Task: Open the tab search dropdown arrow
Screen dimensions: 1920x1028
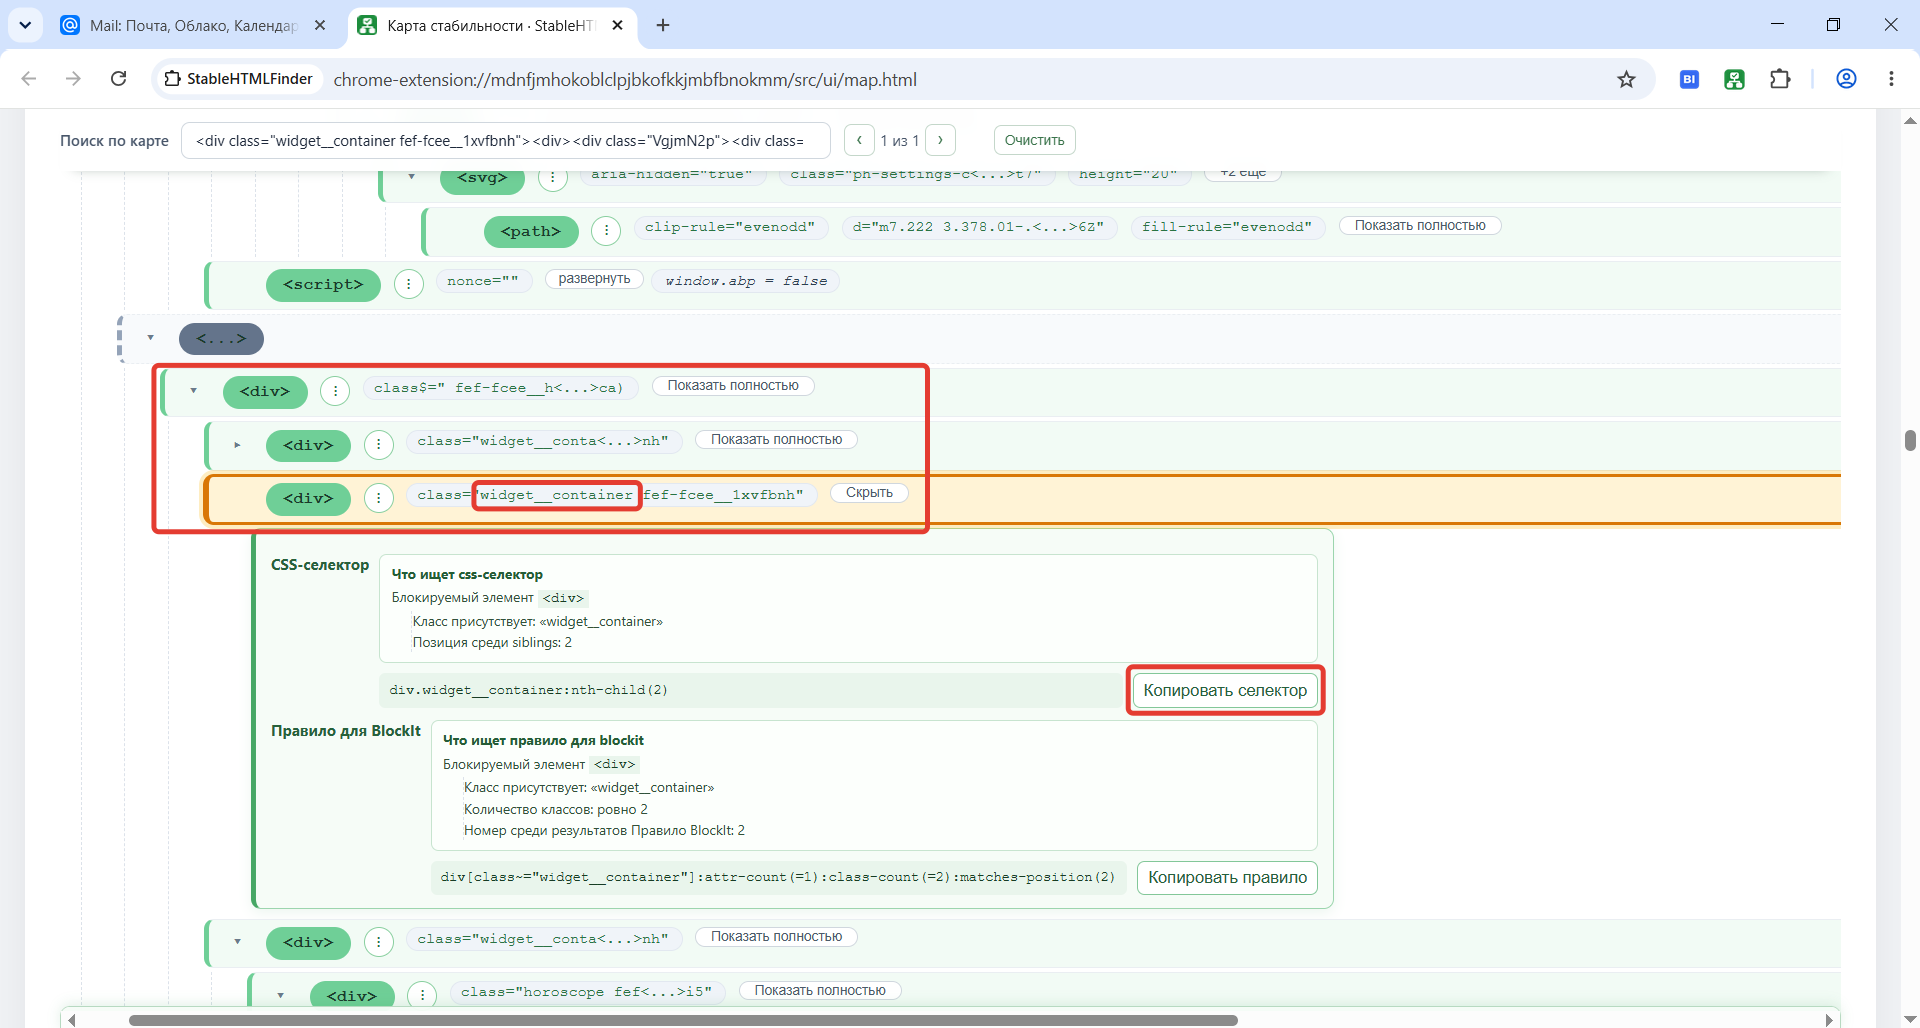Action: point(25,25)
